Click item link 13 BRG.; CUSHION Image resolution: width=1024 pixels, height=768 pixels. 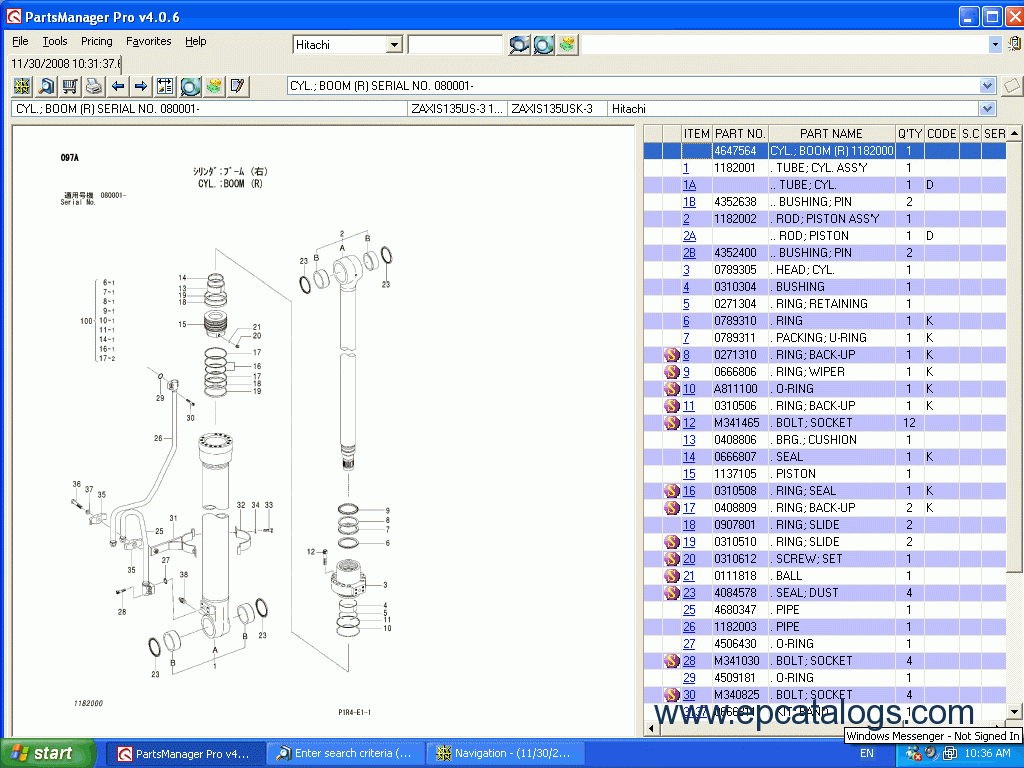coord(689,440)
